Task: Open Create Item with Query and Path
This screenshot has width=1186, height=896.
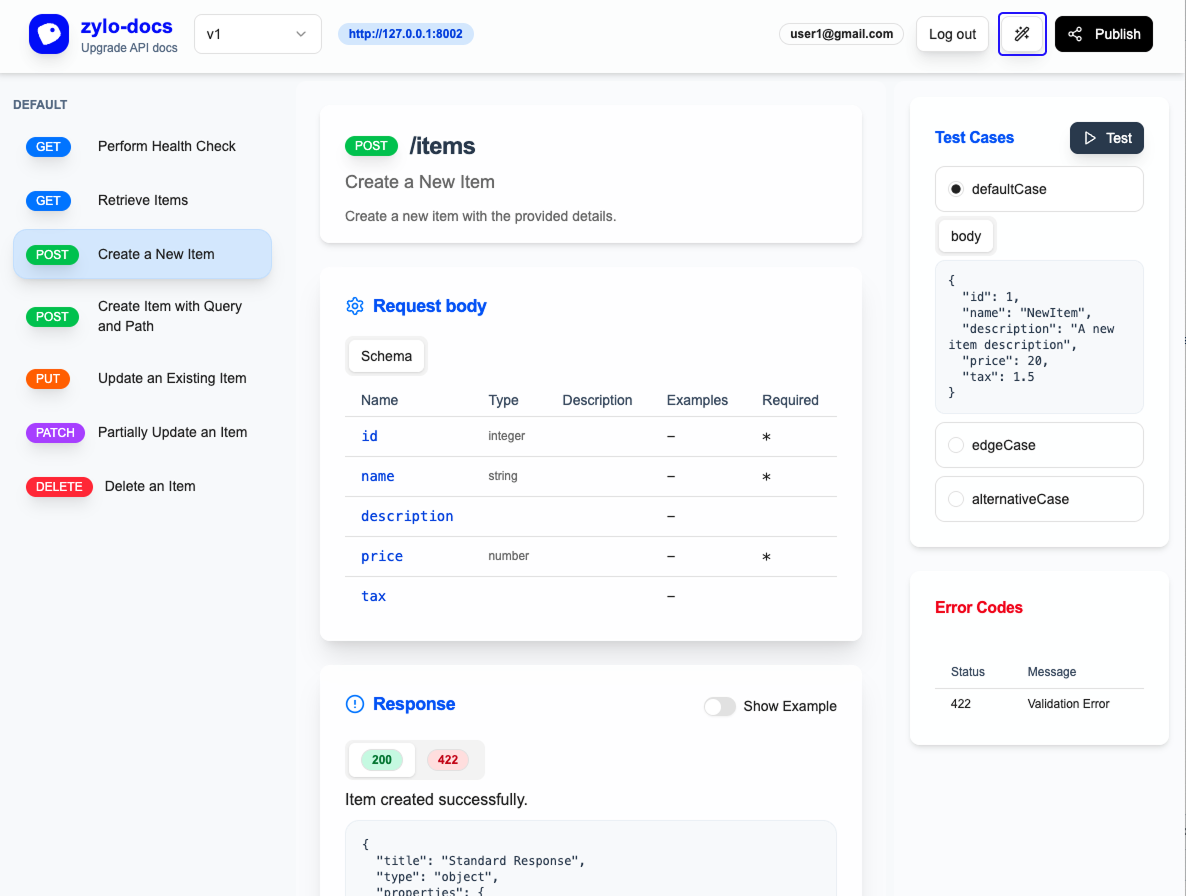Action: coord(142,316)
